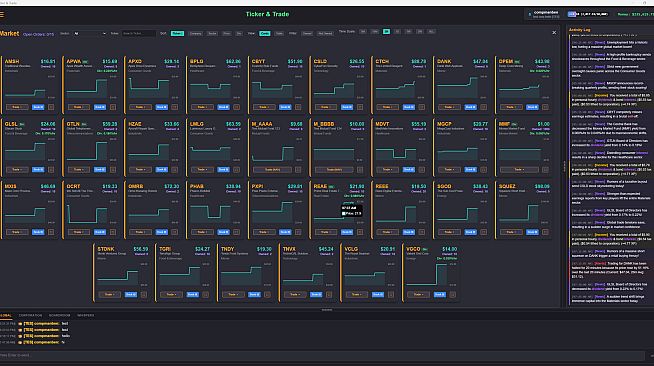Open the Trade dropdown on VOLG card

tap(356, 295)
